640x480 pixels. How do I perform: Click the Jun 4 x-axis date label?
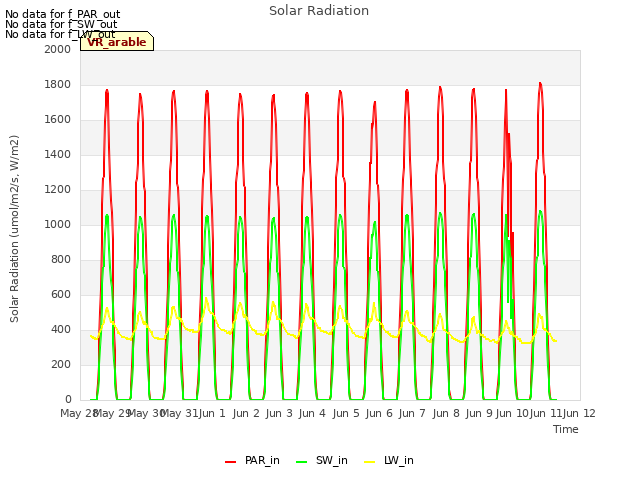coord(312,413)
